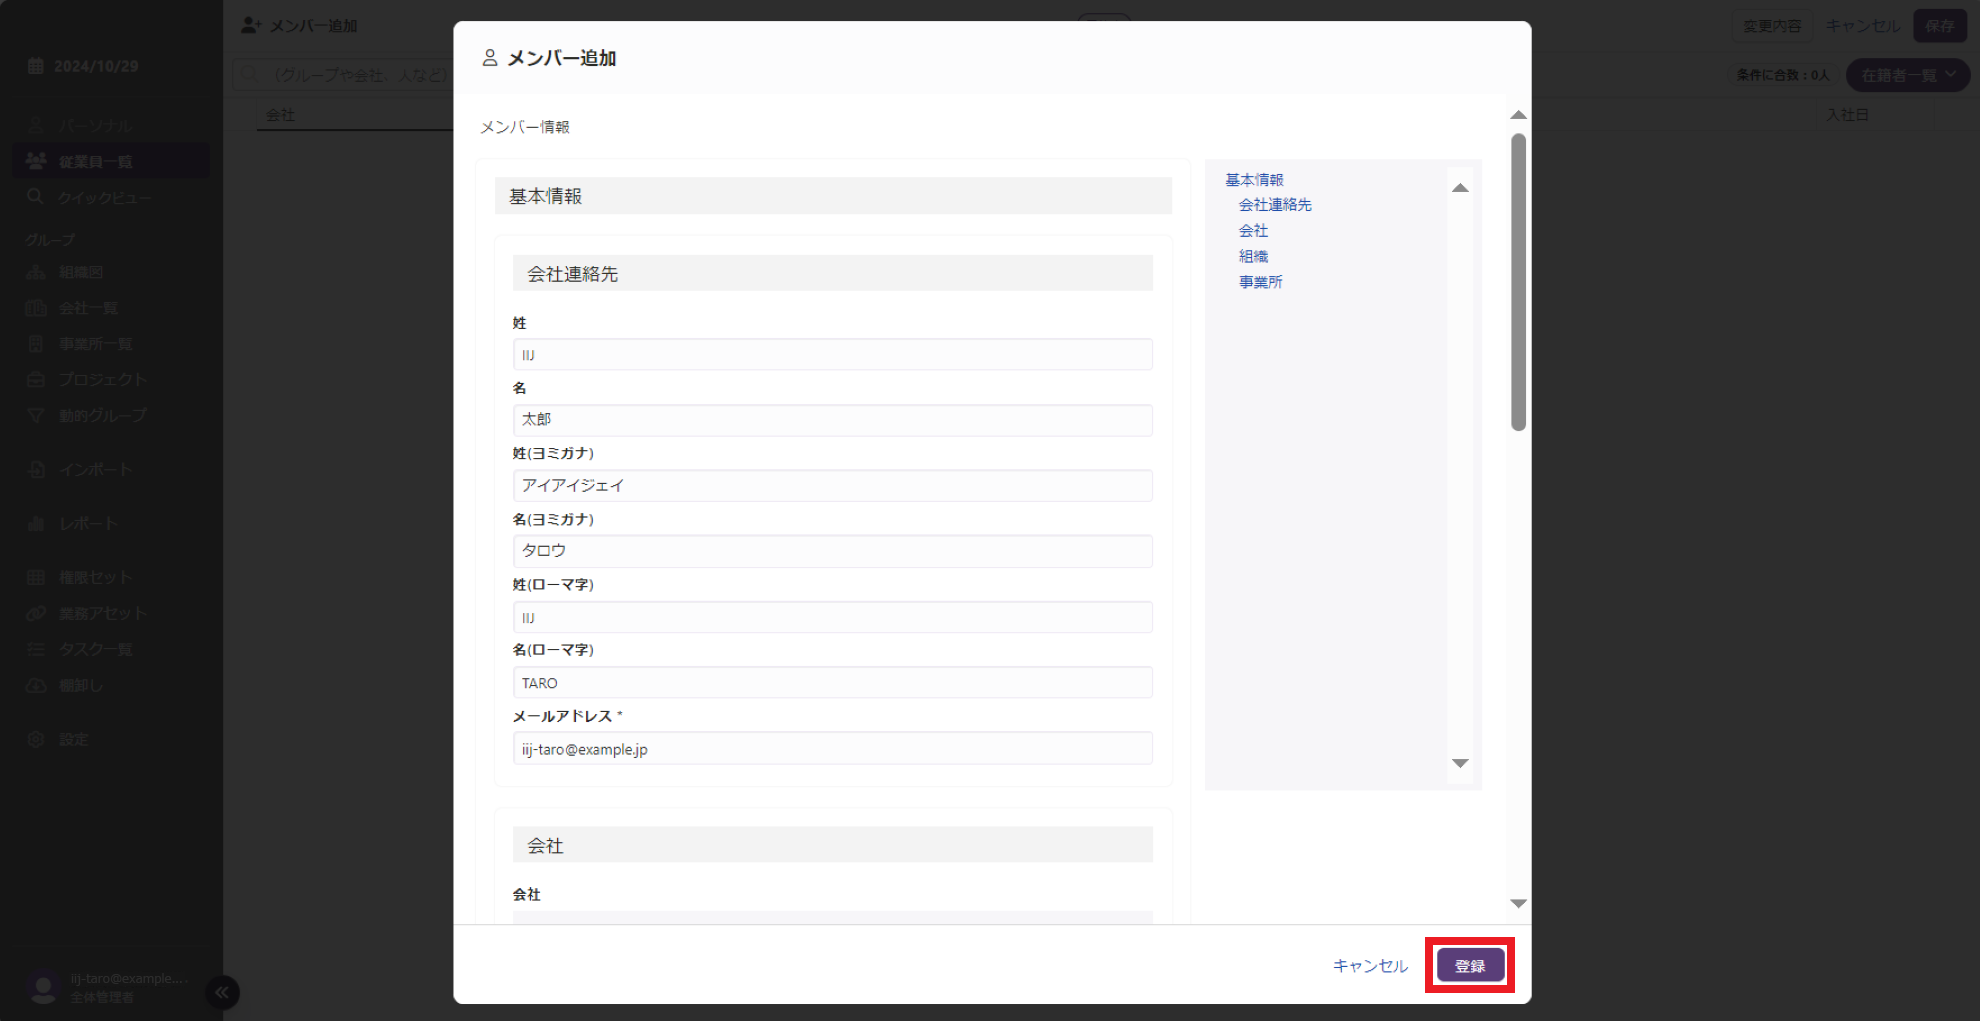The height and width of the screenshot is (1021, 1980).
Task: Select 従業員一覧 in the sidebar menu
Action: (x=95, y=161)
